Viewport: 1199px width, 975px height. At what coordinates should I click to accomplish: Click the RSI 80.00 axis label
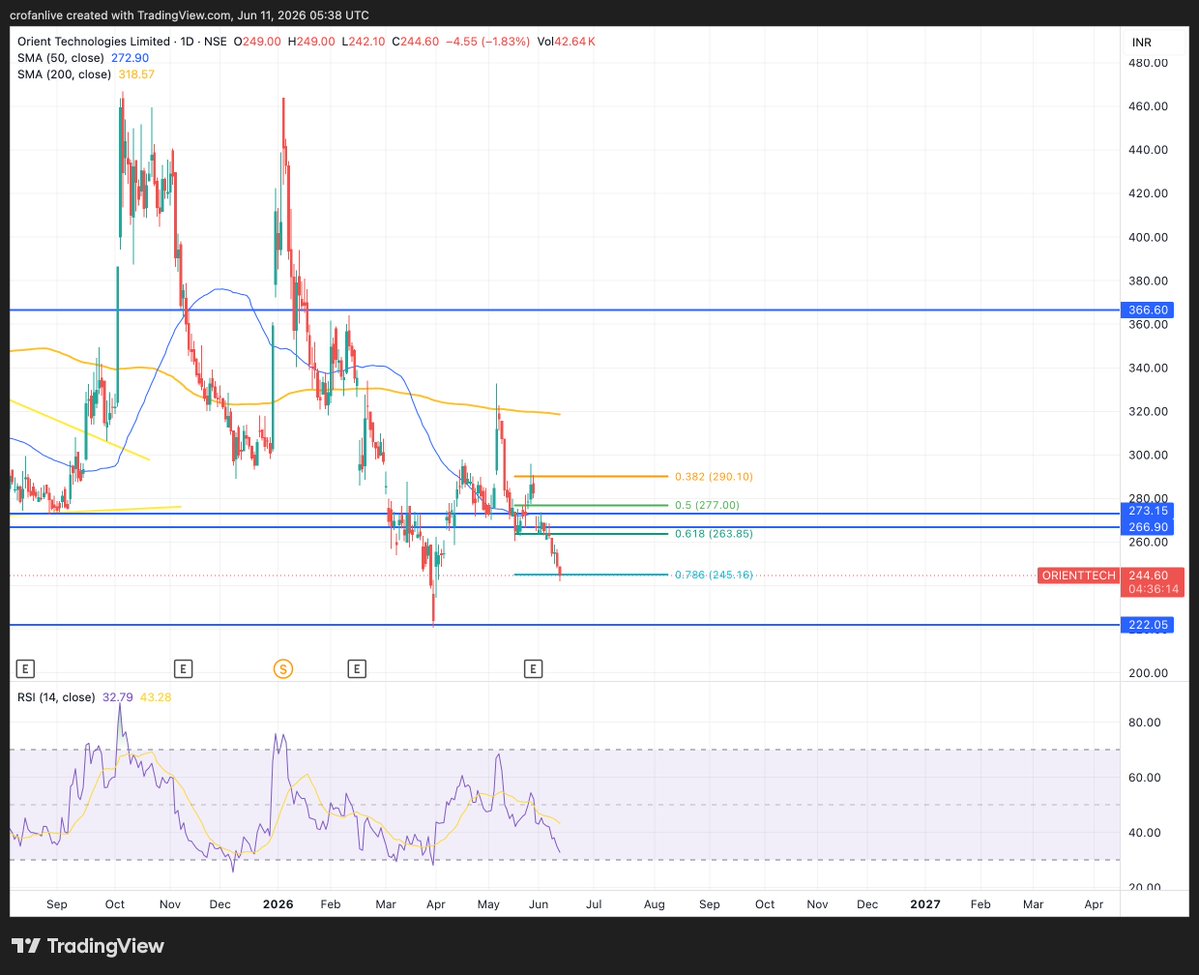tap(1144, 722)
